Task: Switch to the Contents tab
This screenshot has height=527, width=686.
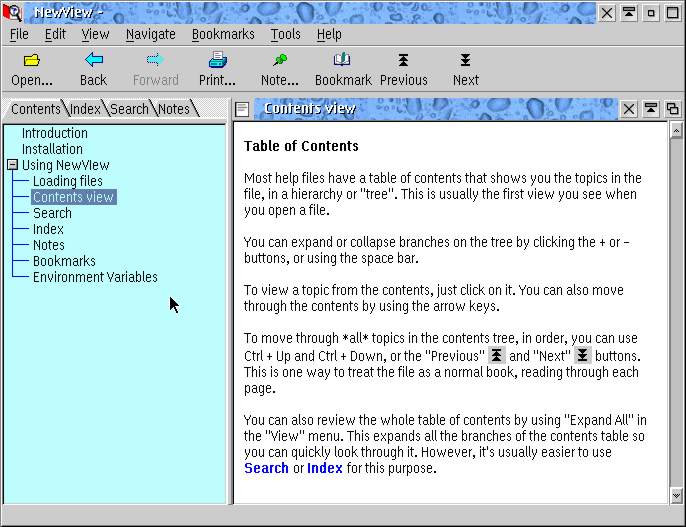Action: pyautogui.click(x=36, y=109)
